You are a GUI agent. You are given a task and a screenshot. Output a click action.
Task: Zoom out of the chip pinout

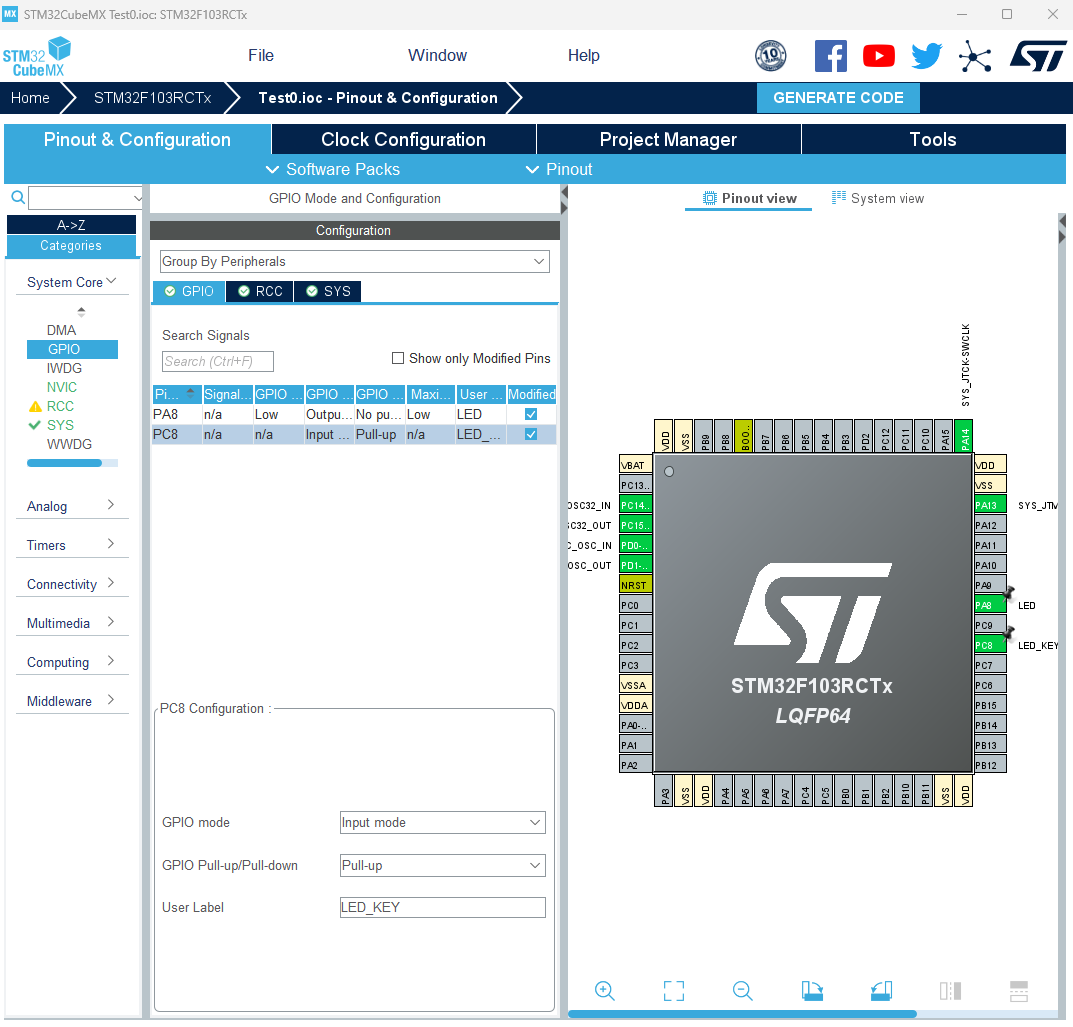[x=742, y=990]
